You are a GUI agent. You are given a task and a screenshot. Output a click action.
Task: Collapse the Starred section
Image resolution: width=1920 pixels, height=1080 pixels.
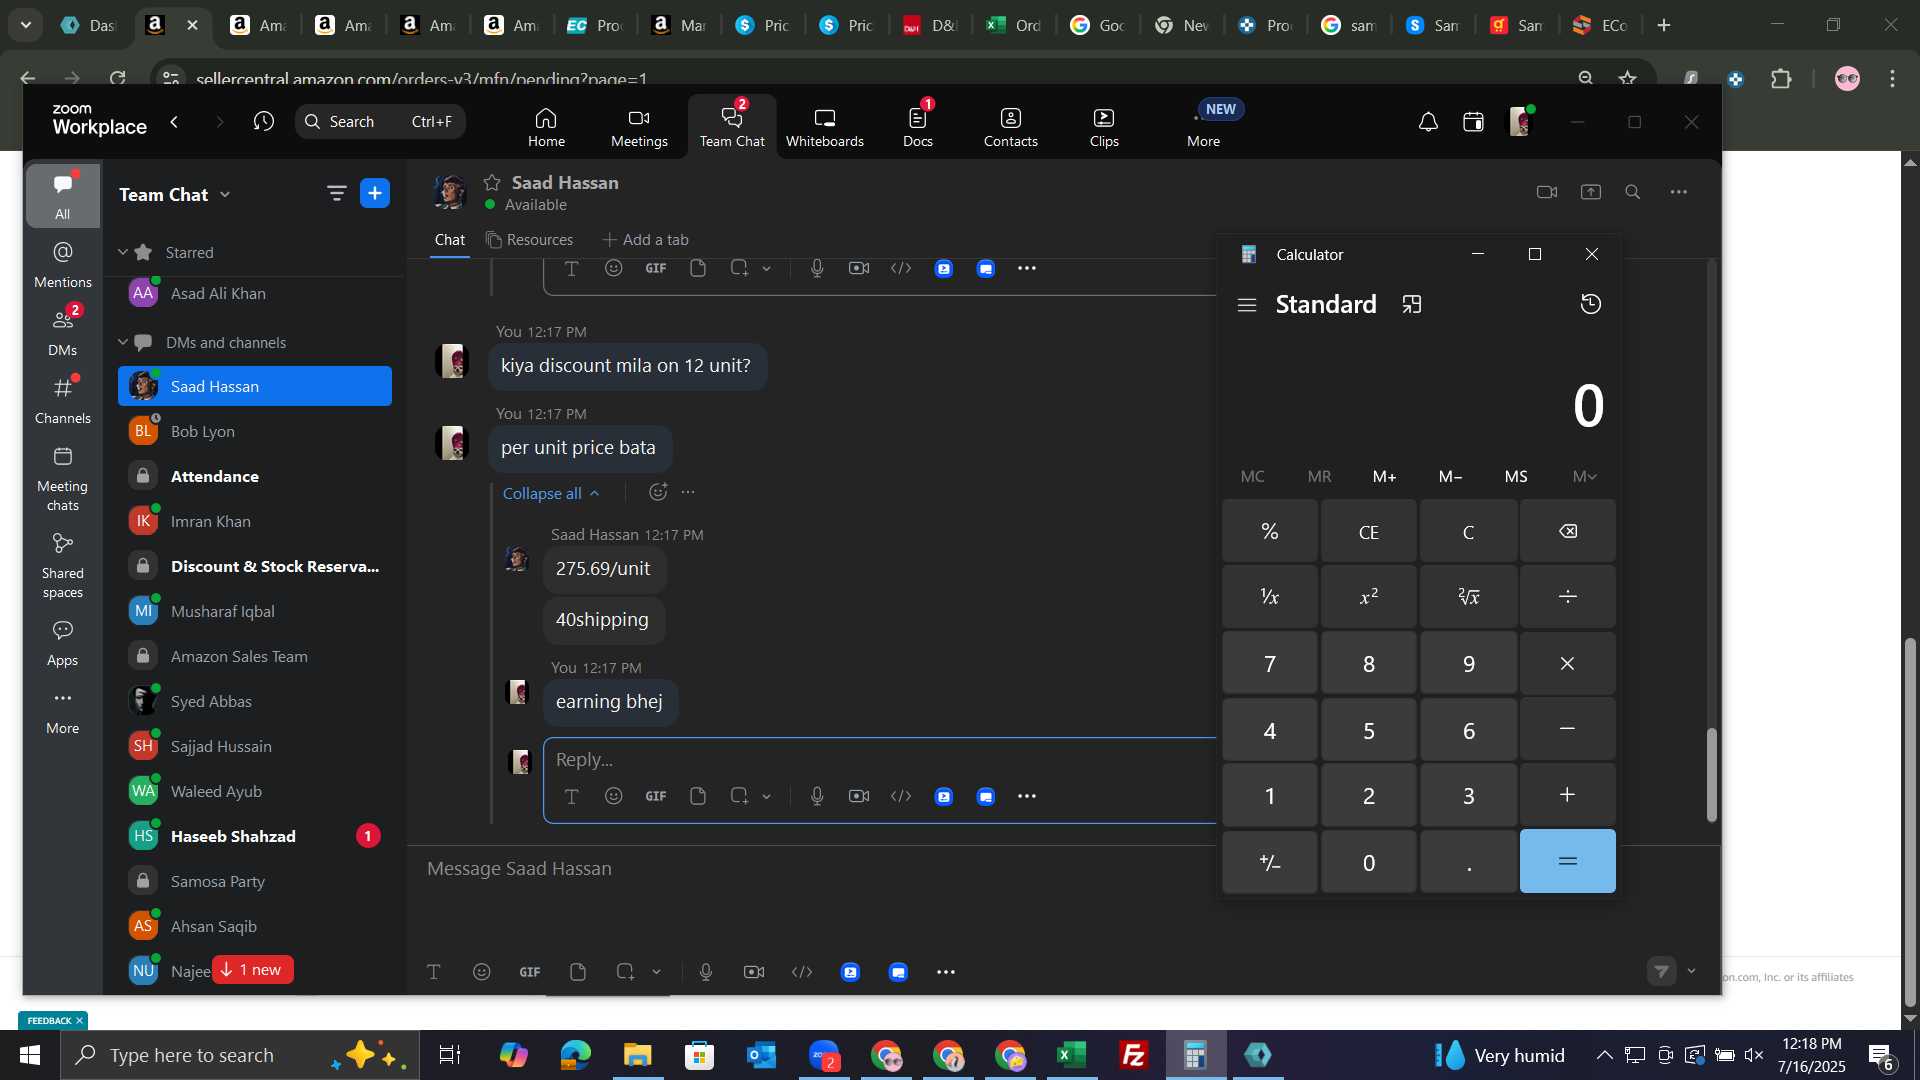(123, 252)
